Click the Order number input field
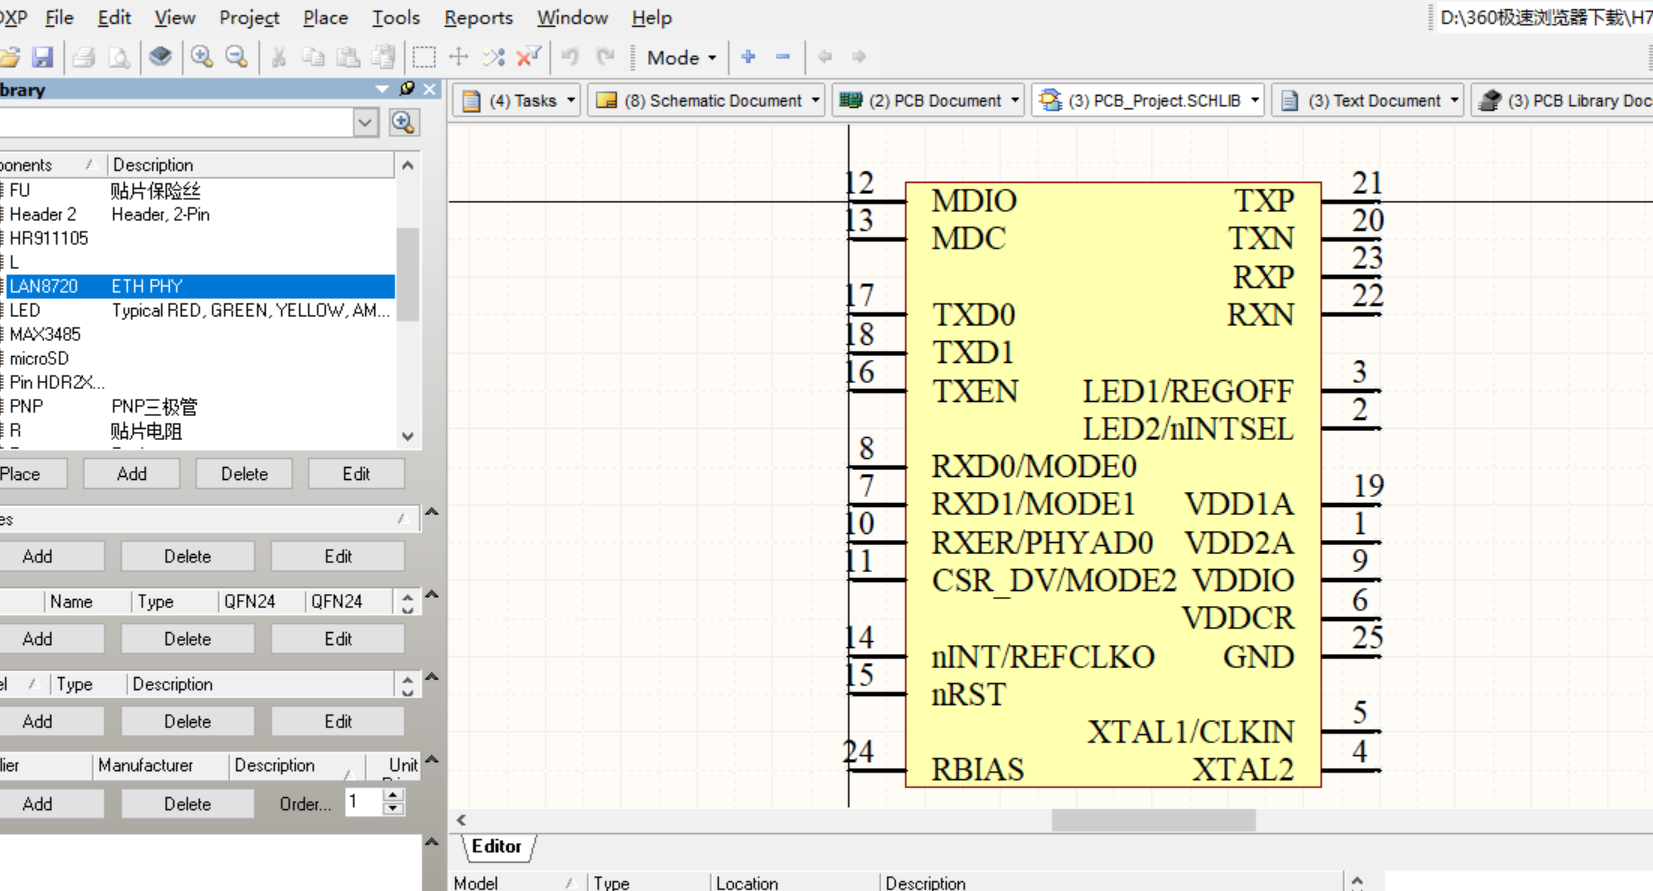The image size is (1653, 891). 362,802
